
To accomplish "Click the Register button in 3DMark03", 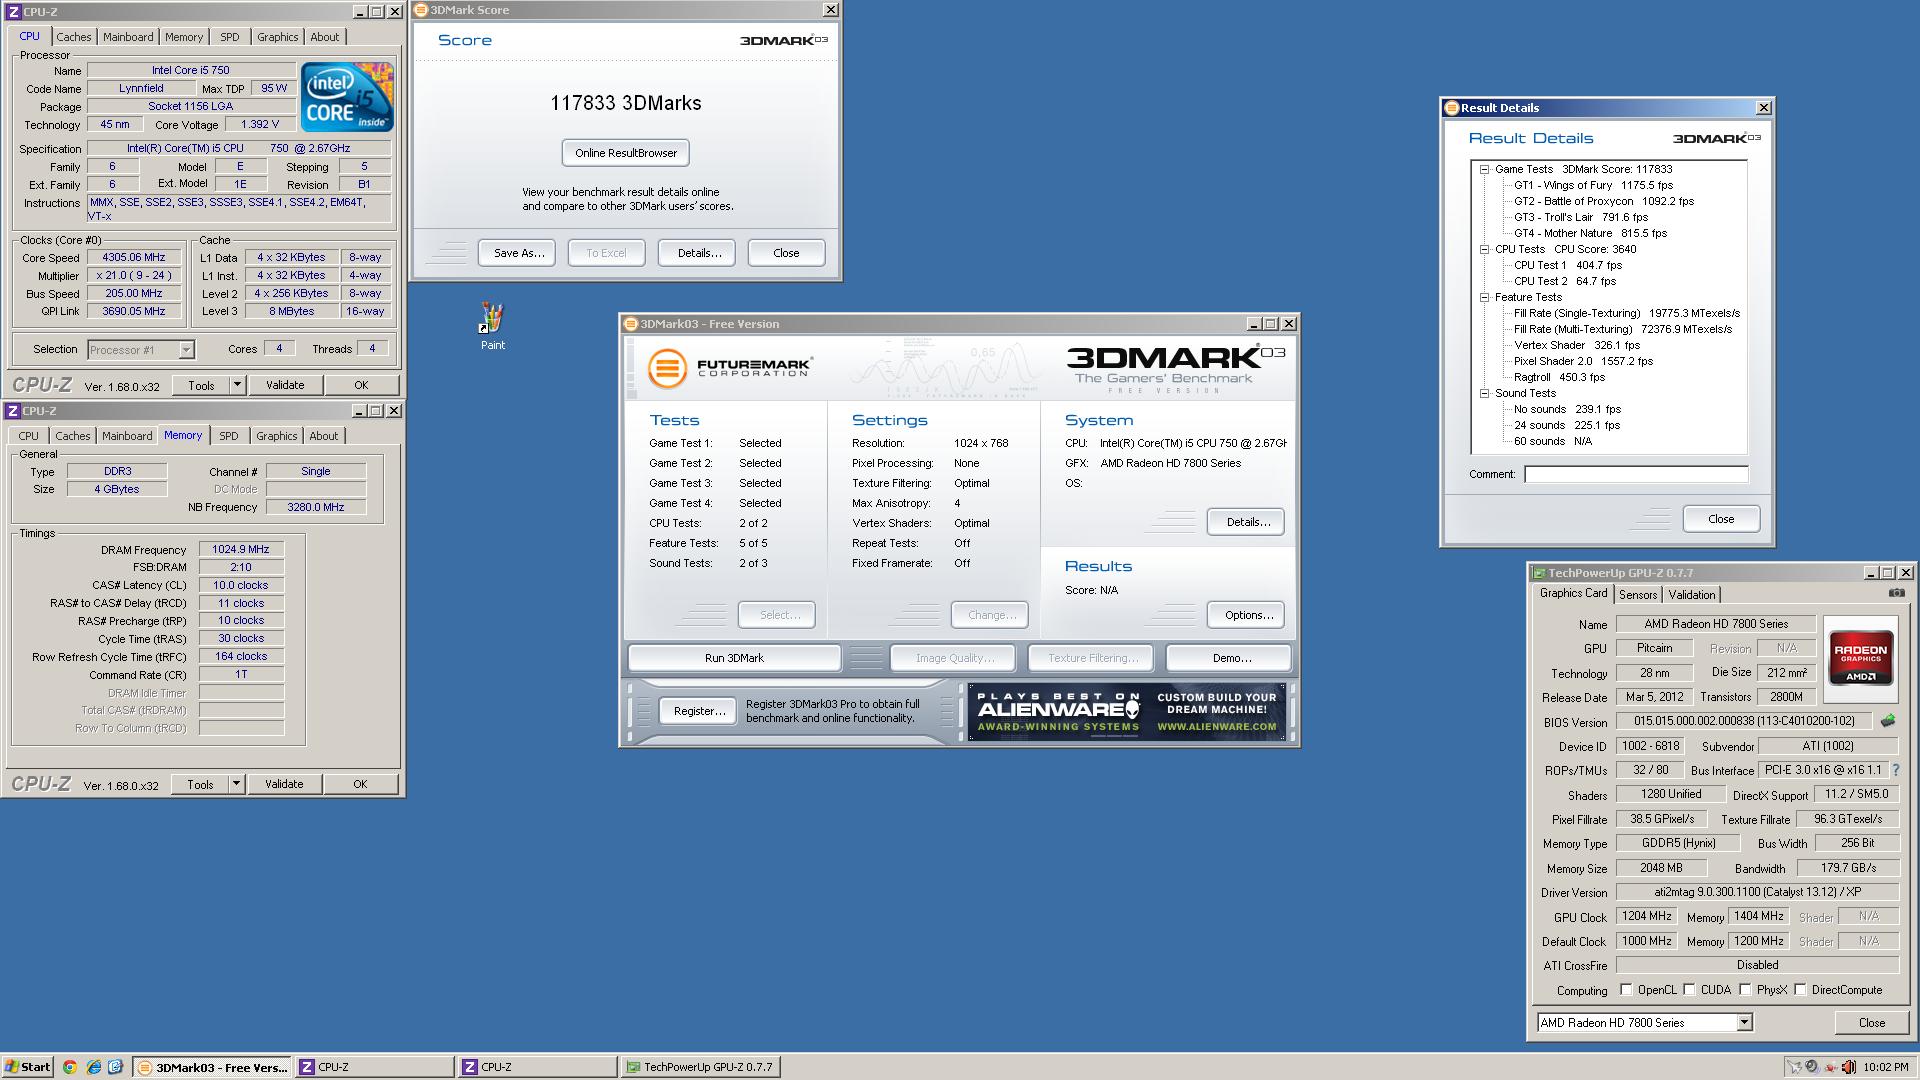I will 699,711.
